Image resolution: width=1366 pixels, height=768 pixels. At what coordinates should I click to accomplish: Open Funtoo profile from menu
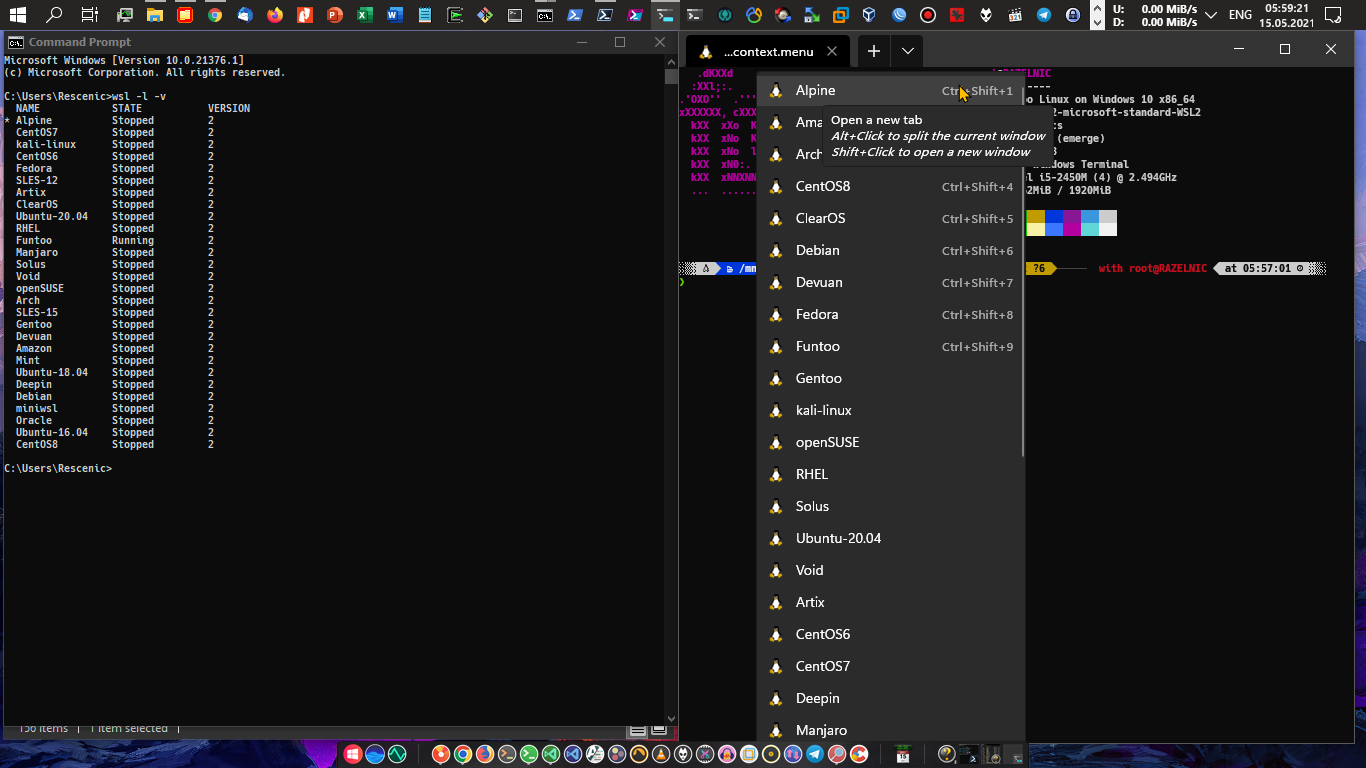point(891,346)
